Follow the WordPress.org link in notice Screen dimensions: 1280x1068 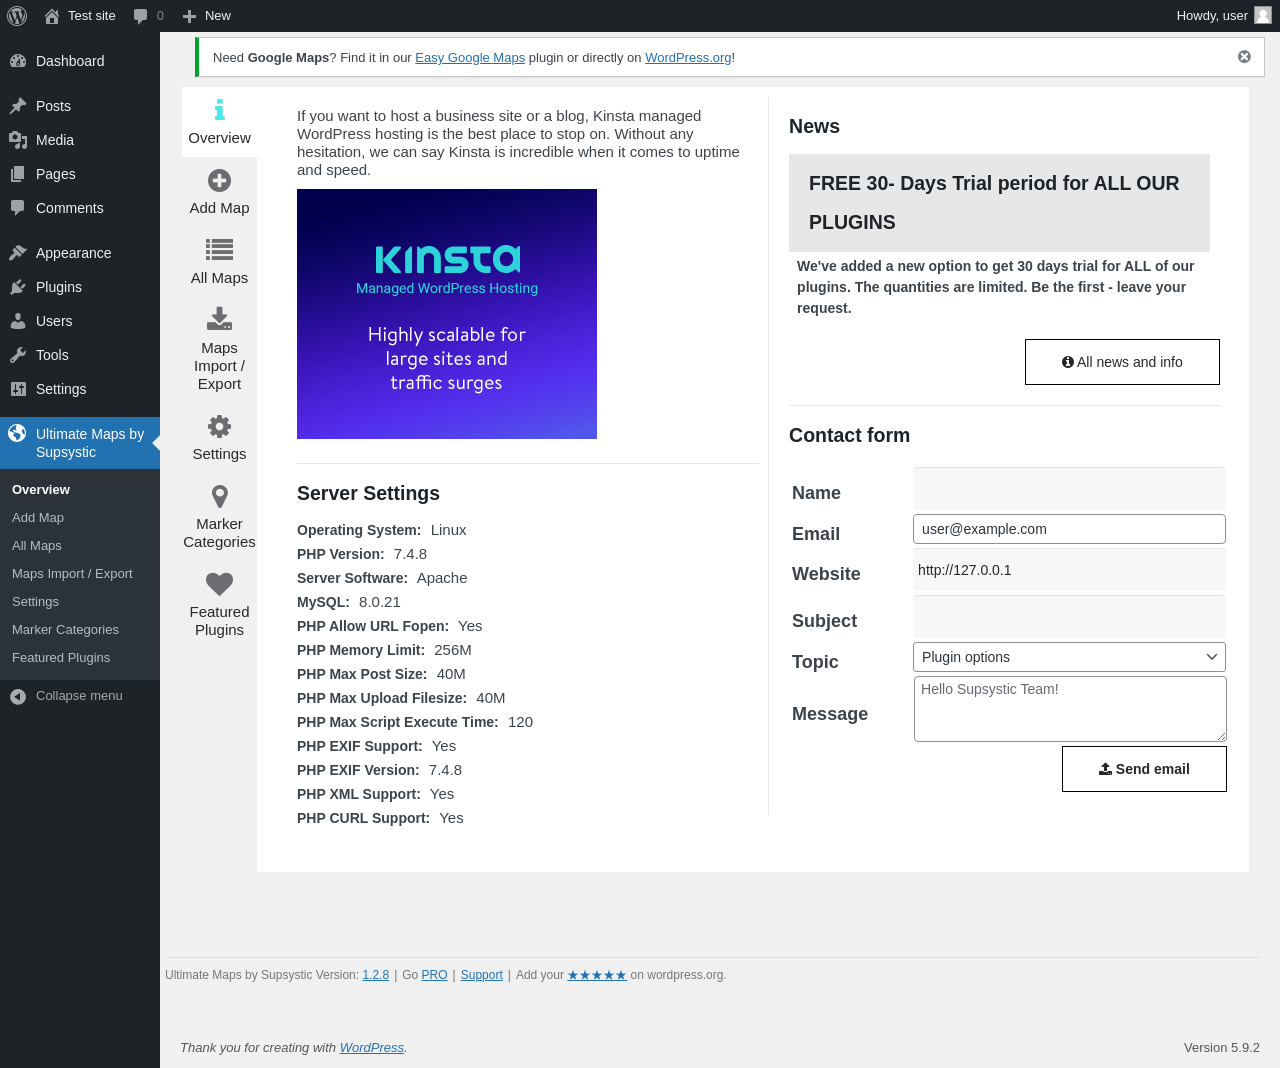(x=688, y=58)
